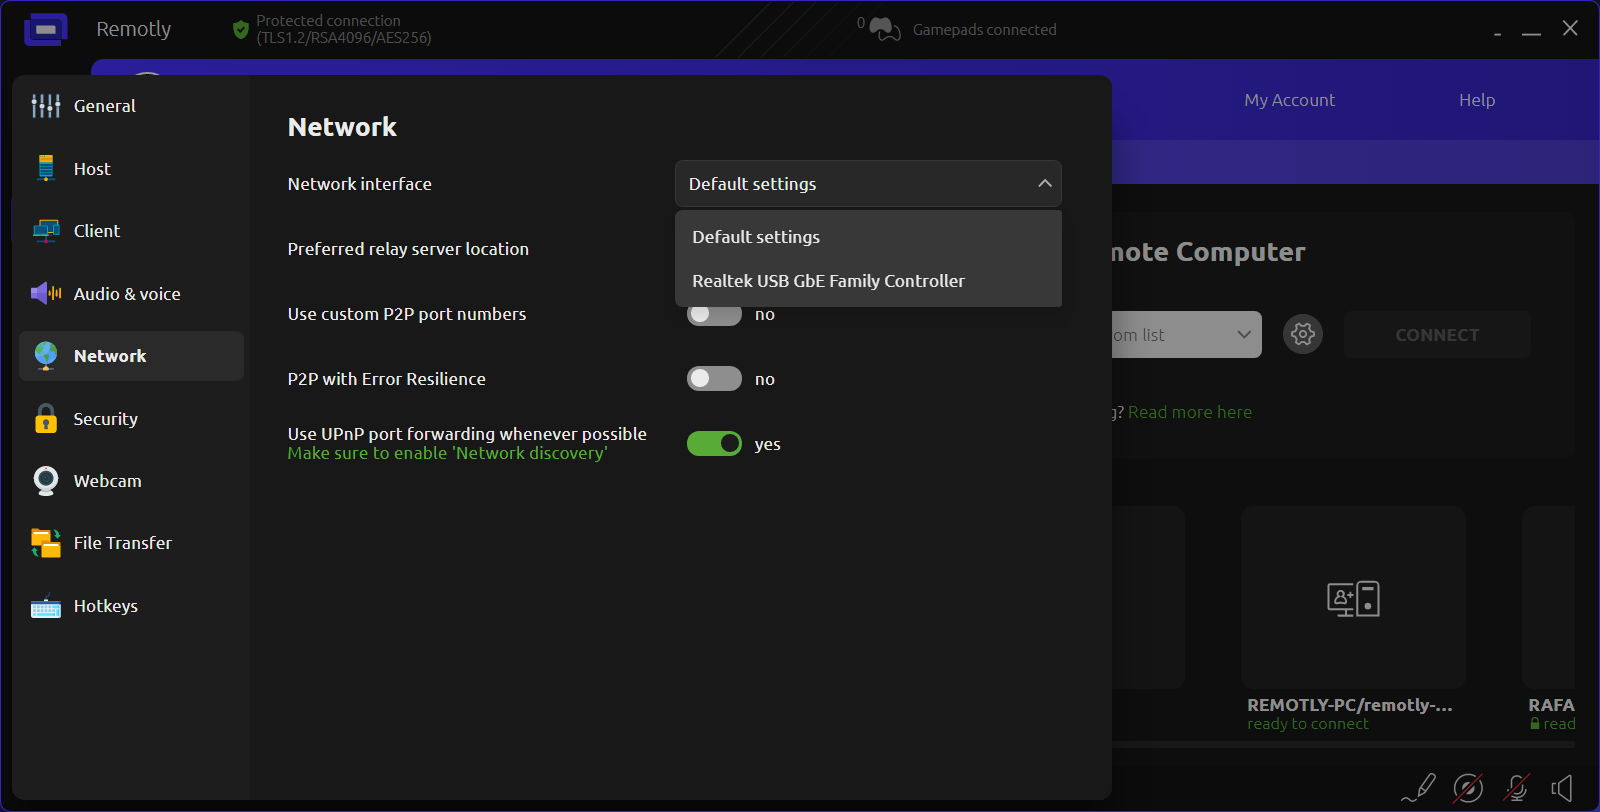The width and height of the screenshot is (1600, 812).
Task: Open Host settings via server icon
Action: [x=45, y=168]
